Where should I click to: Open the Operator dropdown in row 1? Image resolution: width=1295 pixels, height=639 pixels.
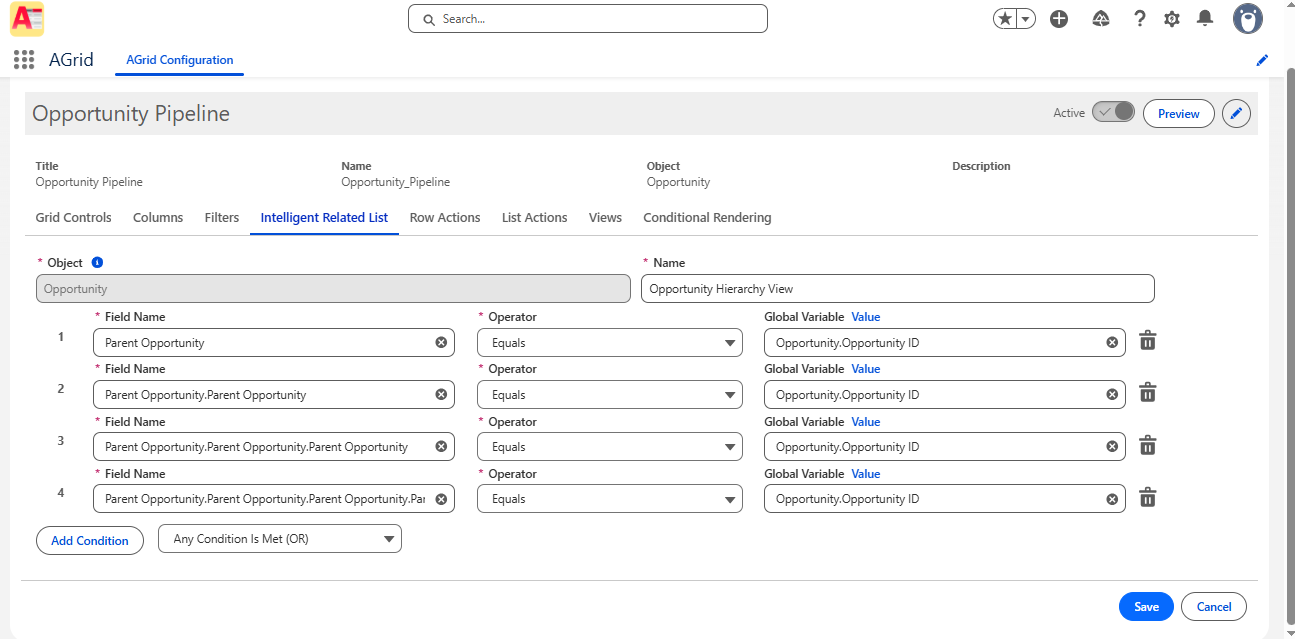click(610, 343)
